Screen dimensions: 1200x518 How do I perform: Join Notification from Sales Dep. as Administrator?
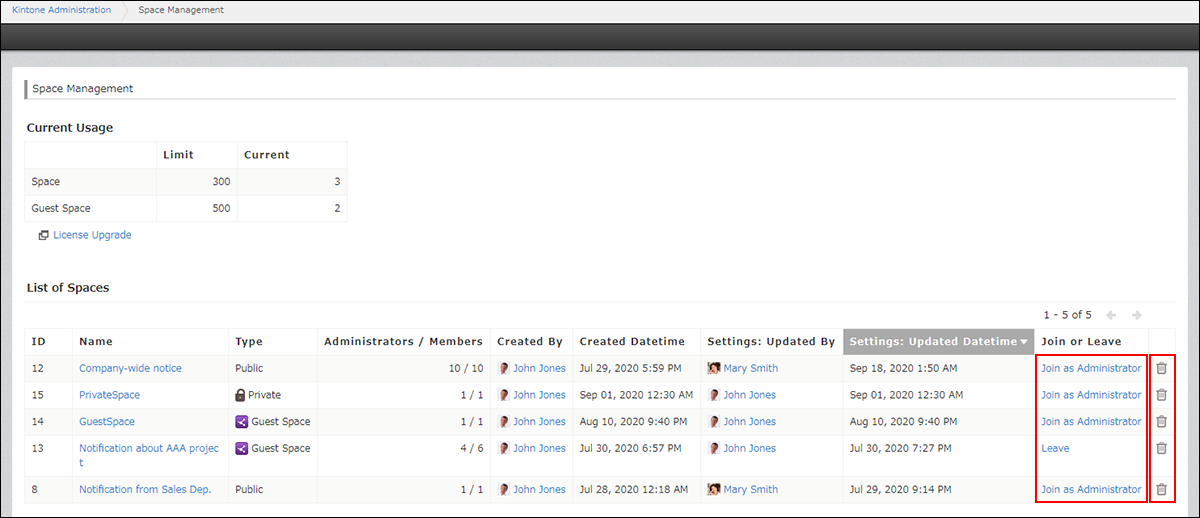(1090, 490)
